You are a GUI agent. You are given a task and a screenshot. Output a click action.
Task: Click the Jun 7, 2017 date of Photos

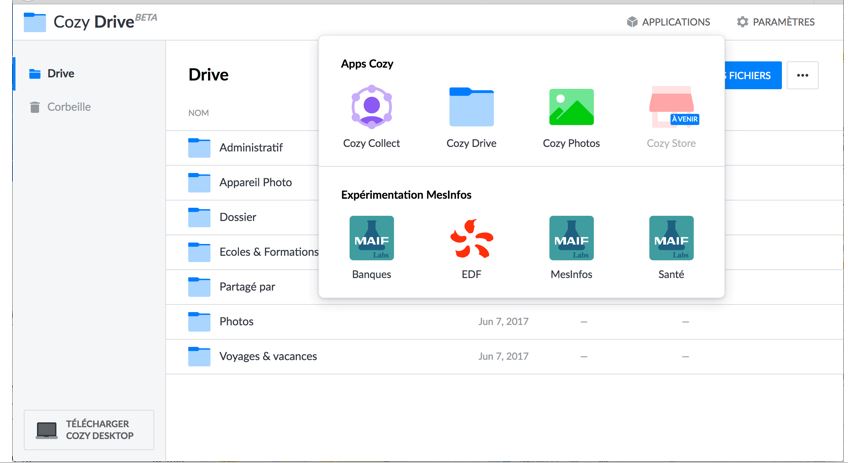[503, 321]
